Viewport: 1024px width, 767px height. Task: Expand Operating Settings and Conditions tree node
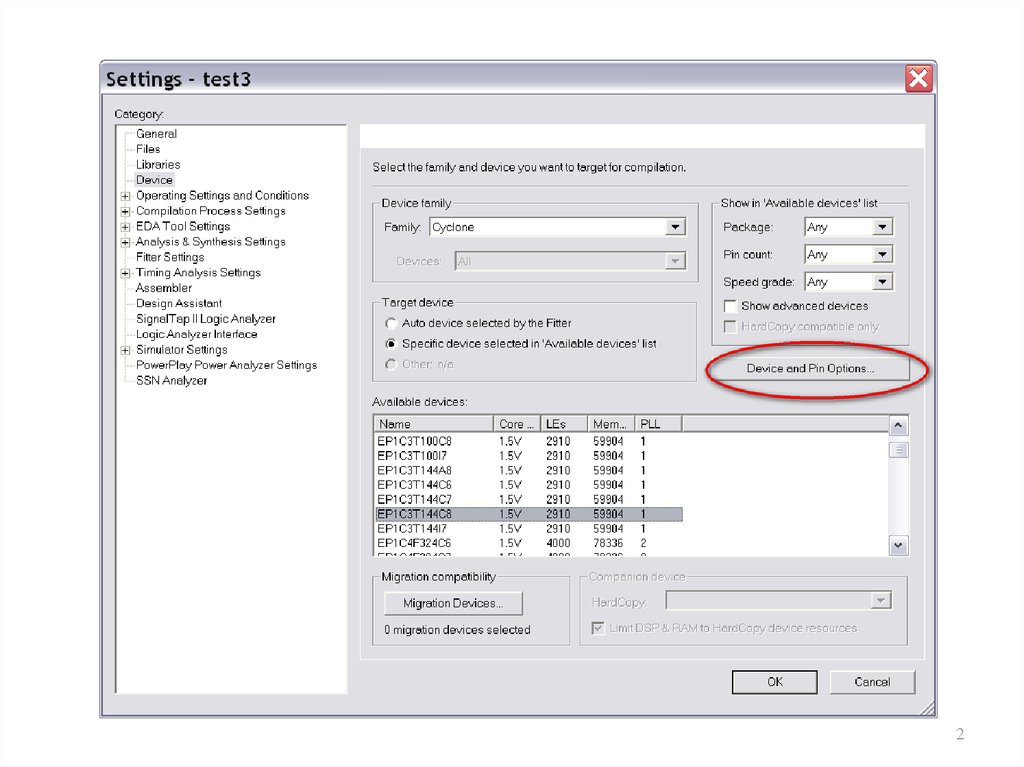[x=125, y=196]
